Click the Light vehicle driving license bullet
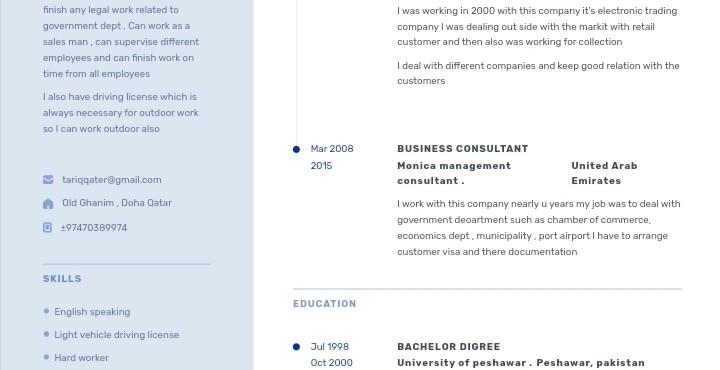The width and height of the screenshot is (720, 370). tap(46, 334)
